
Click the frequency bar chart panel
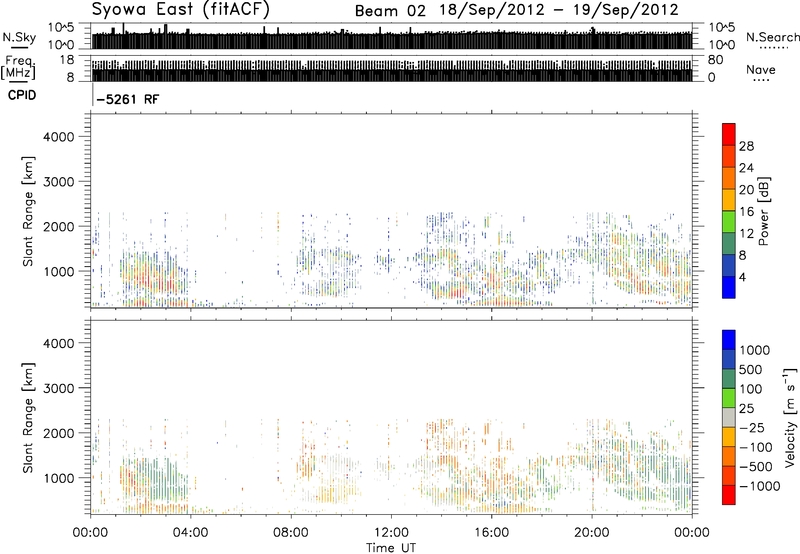click(x=392, y=68)
